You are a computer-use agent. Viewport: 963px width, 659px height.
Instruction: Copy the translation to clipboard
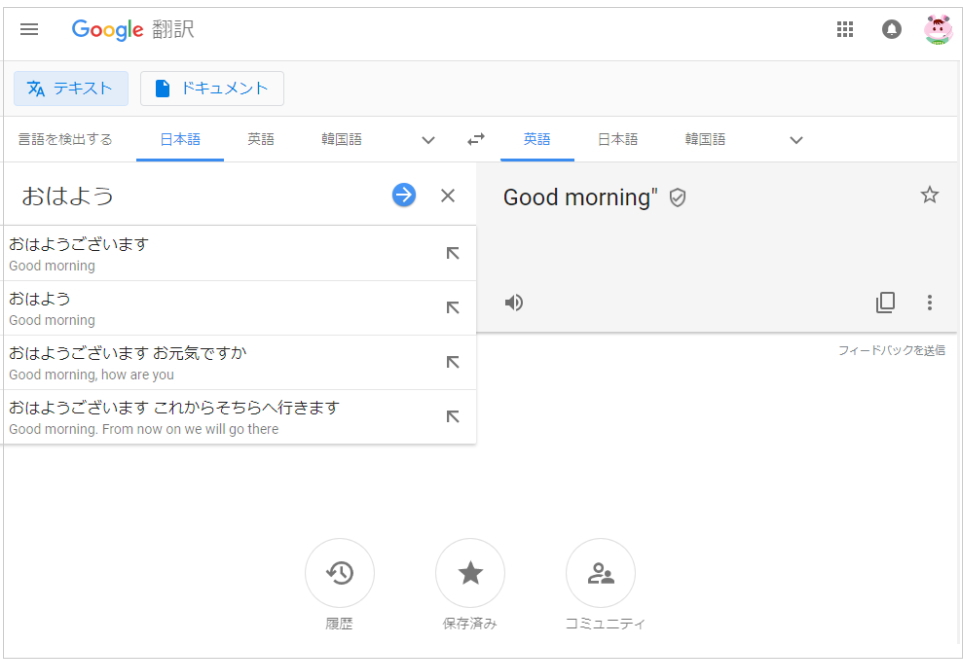[x=885, y=302]
